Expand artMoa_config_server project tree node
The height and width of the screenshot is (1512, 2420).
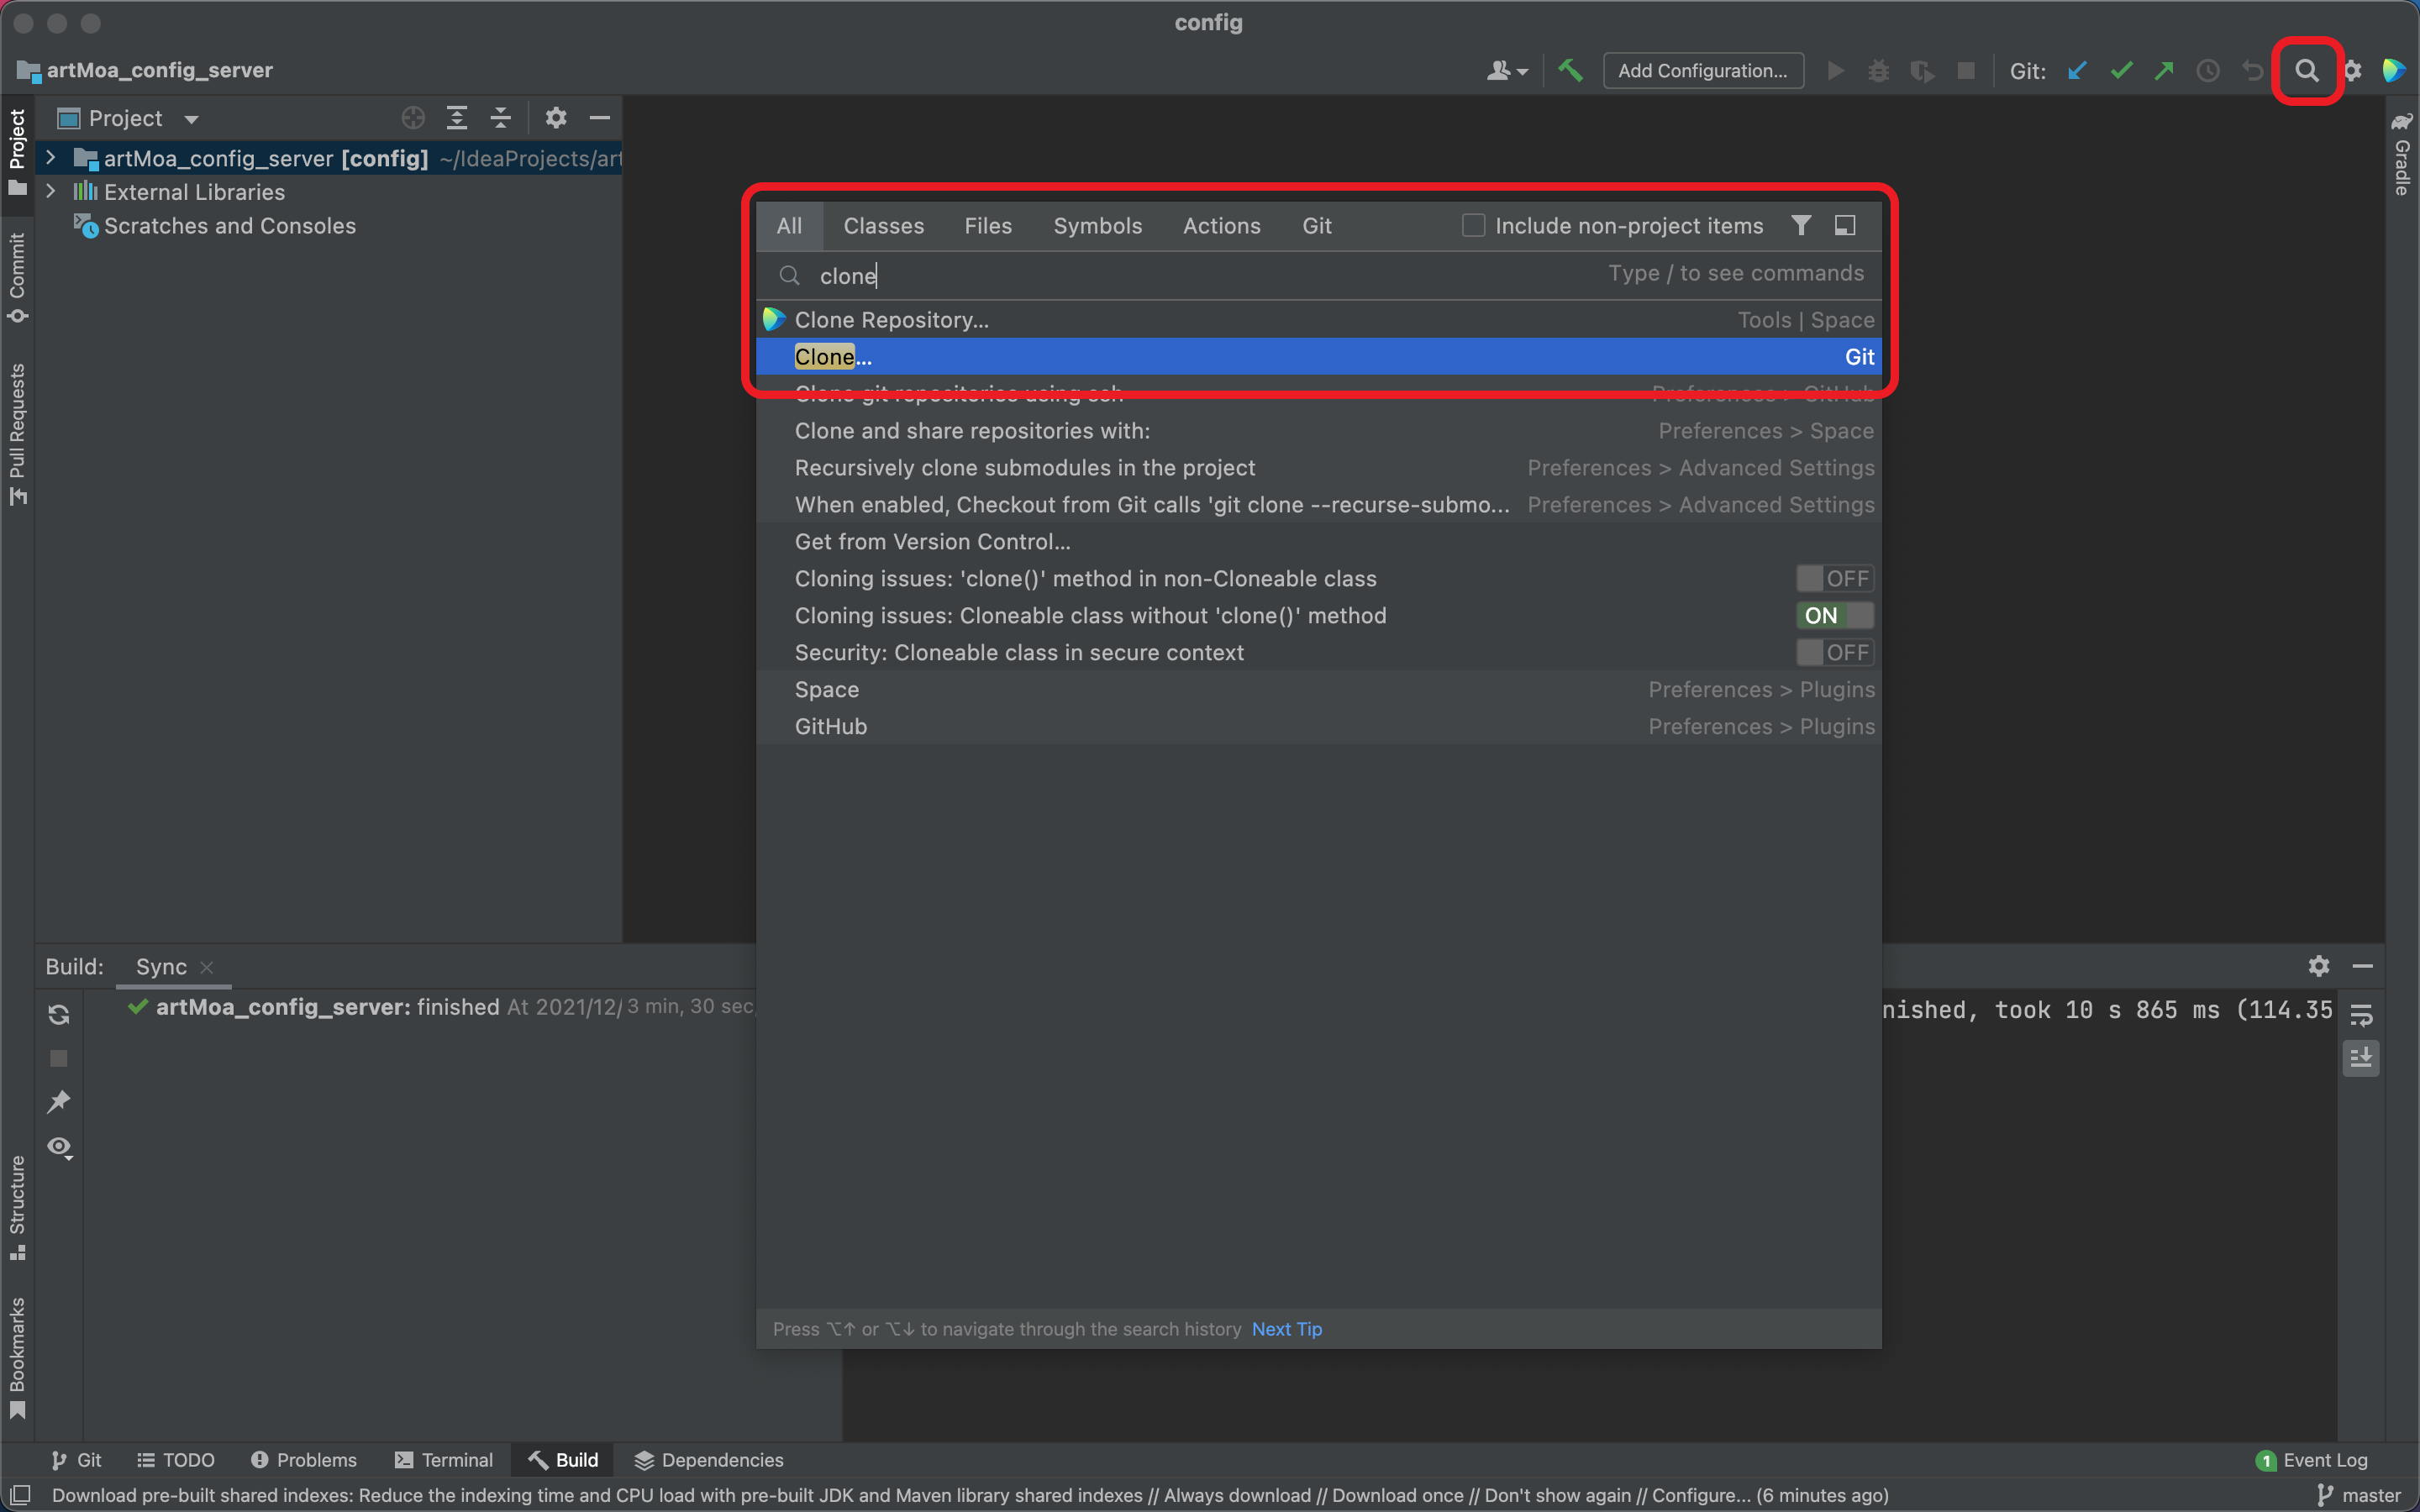click(51, 158)
